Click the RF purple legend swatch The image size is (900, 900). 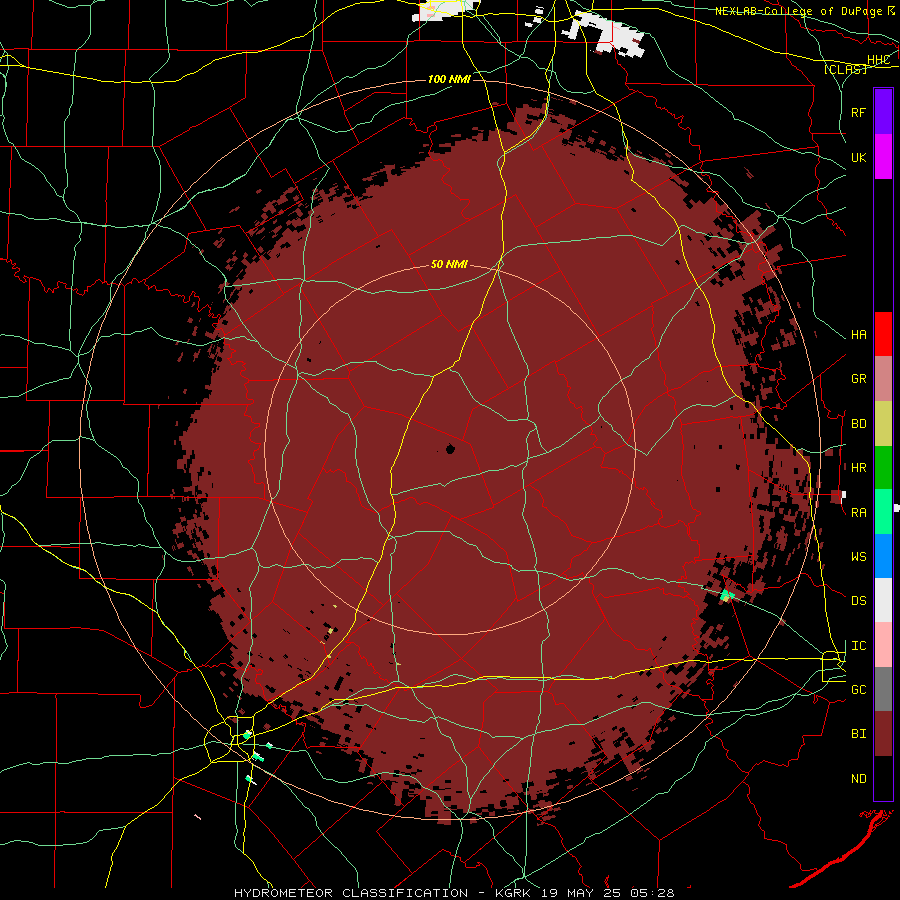883,112
